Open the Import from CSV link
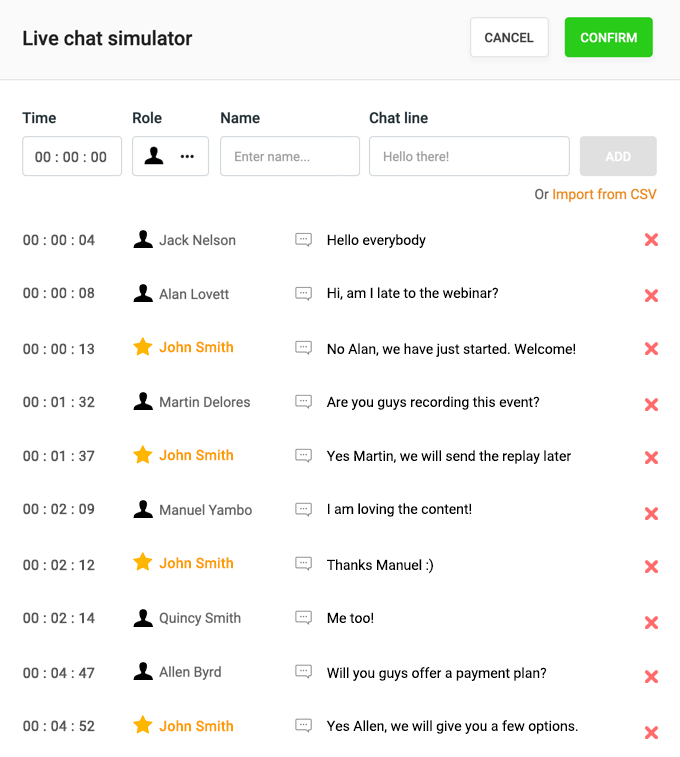The height and width of the screenshot is (757, 680). coord(604,194)
